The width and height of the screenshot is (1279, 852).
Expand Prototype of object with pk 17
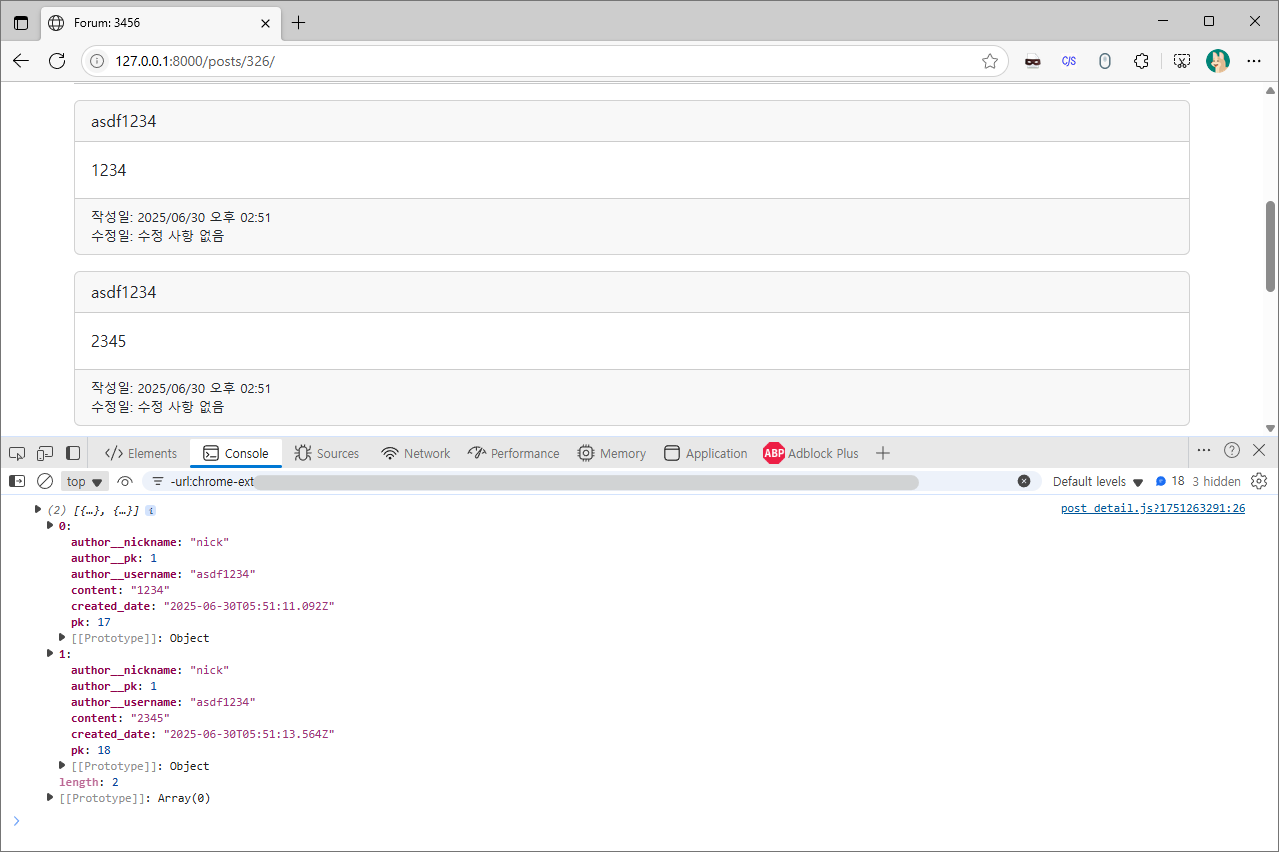(62, 637)
